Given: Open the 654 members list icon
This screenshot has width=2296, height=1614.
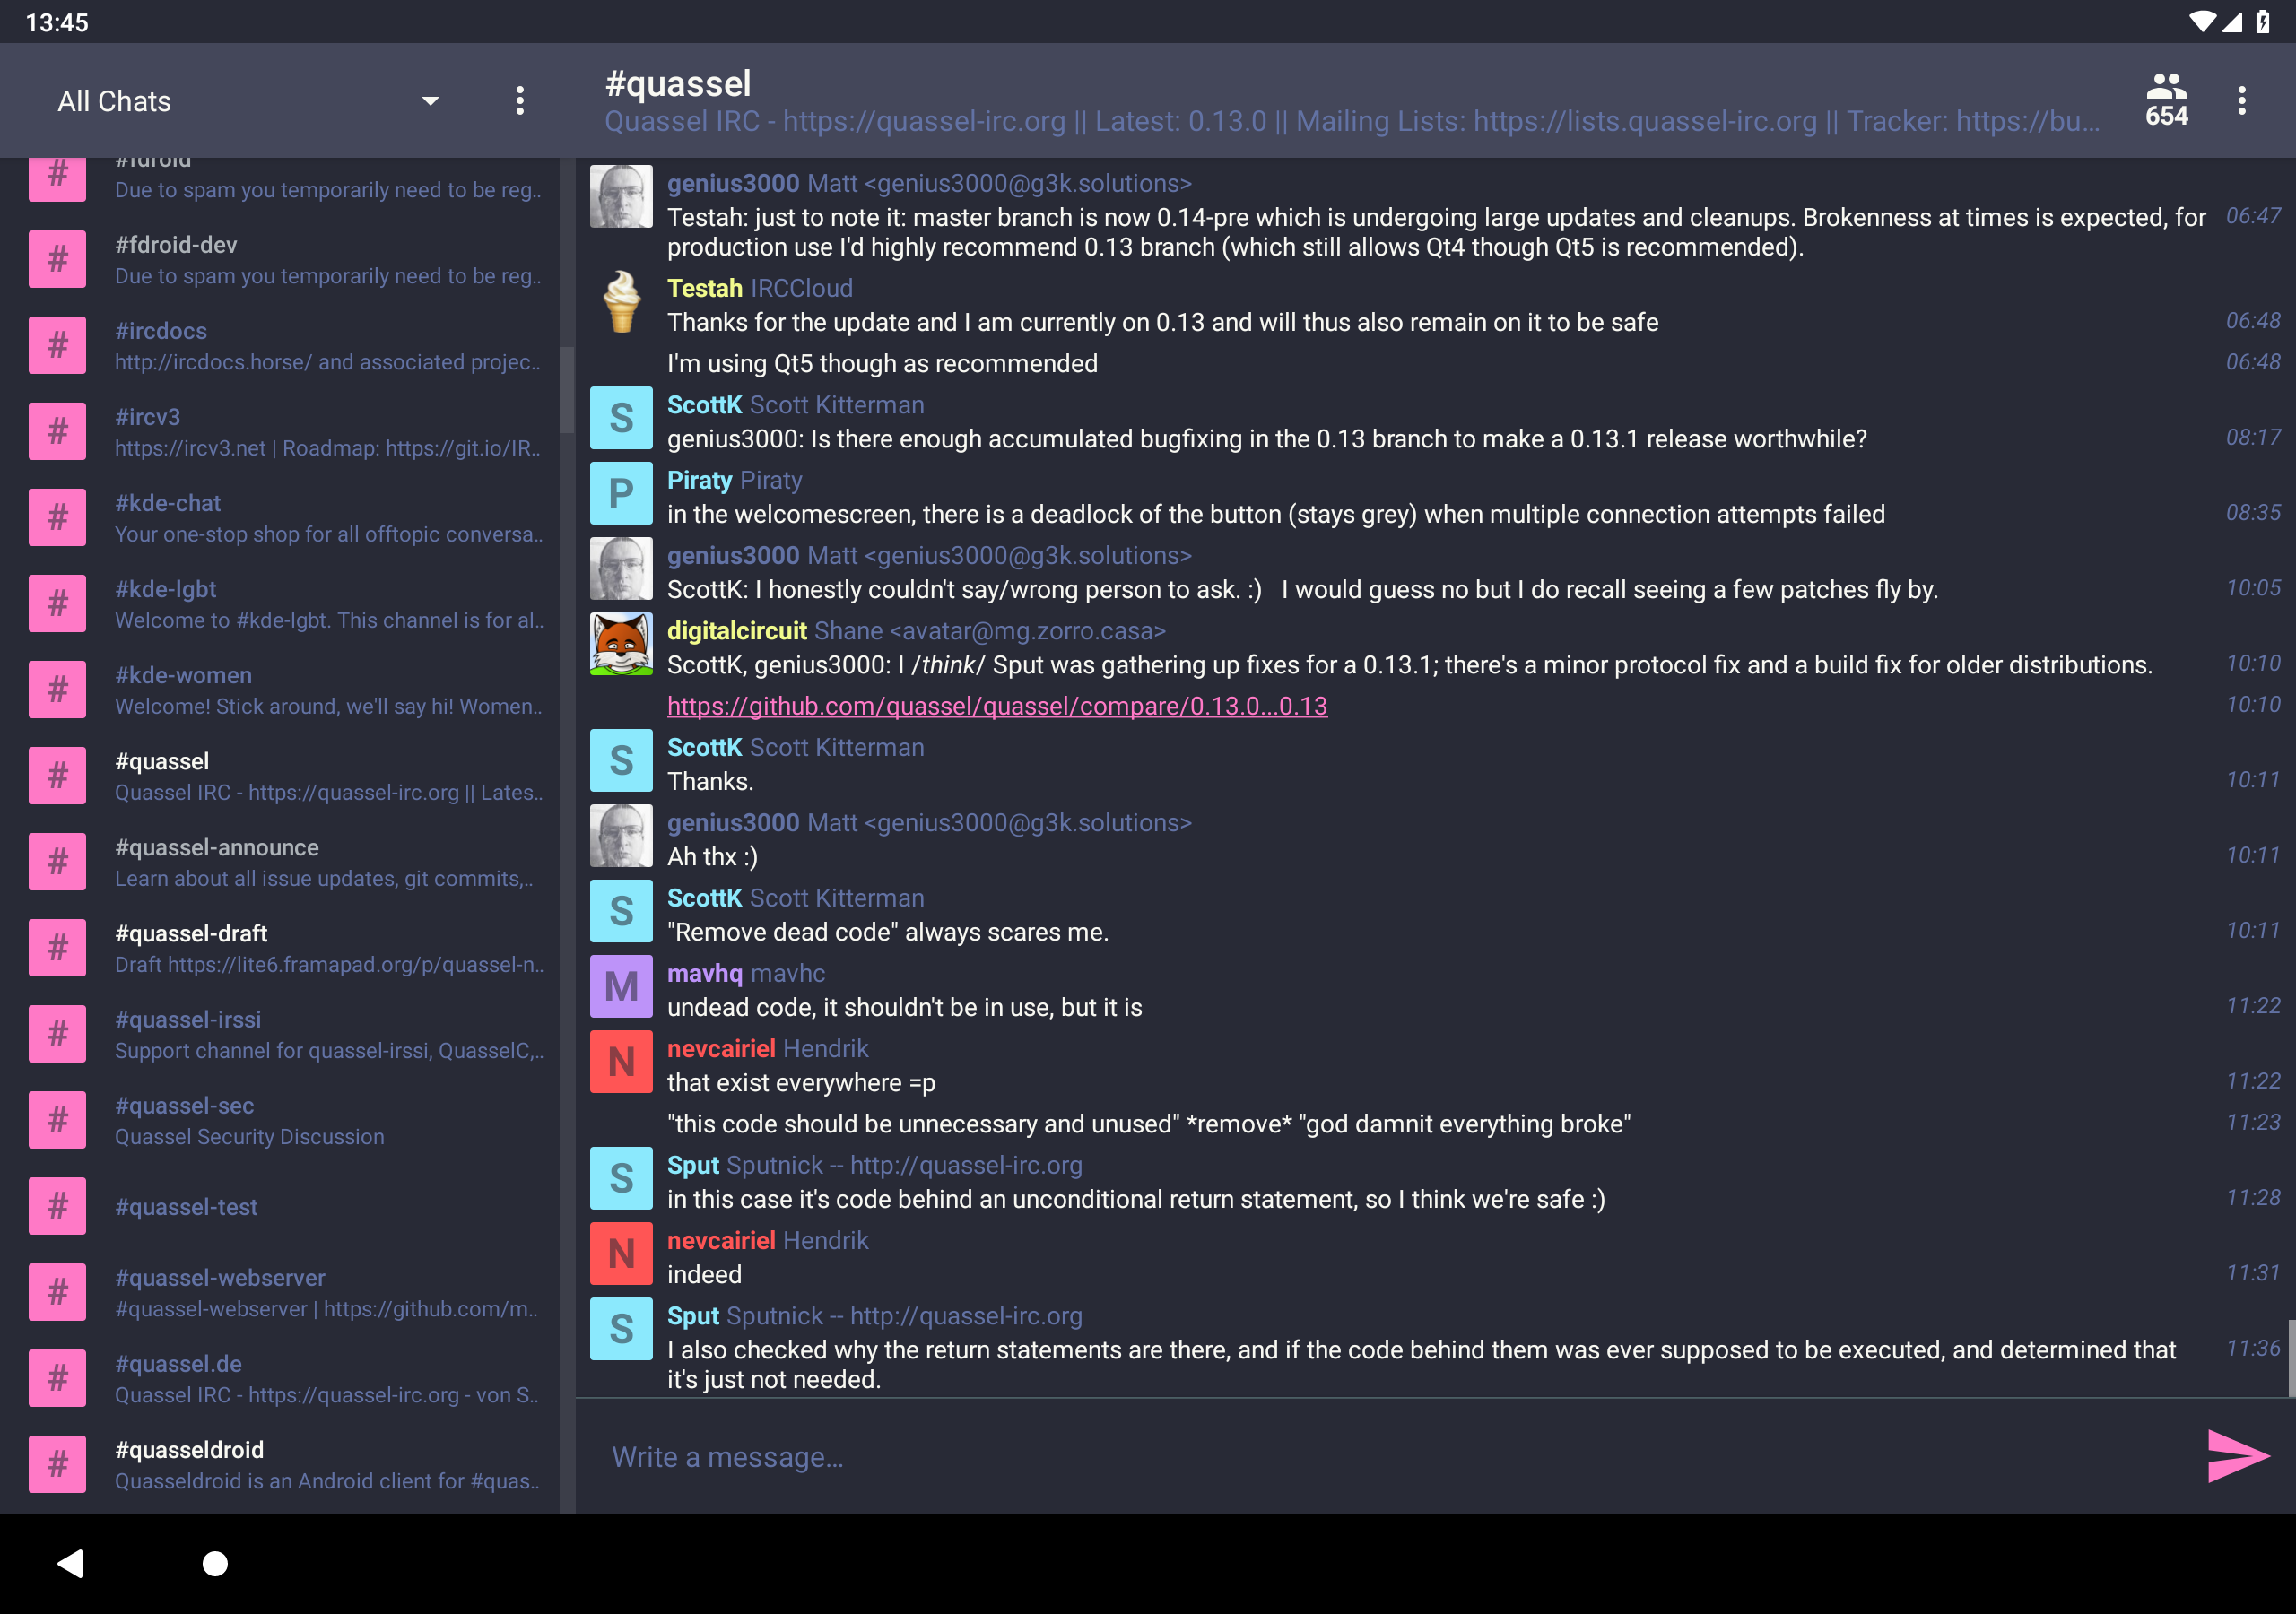Looking at the screenshot, I should [x=2166, y=100].
